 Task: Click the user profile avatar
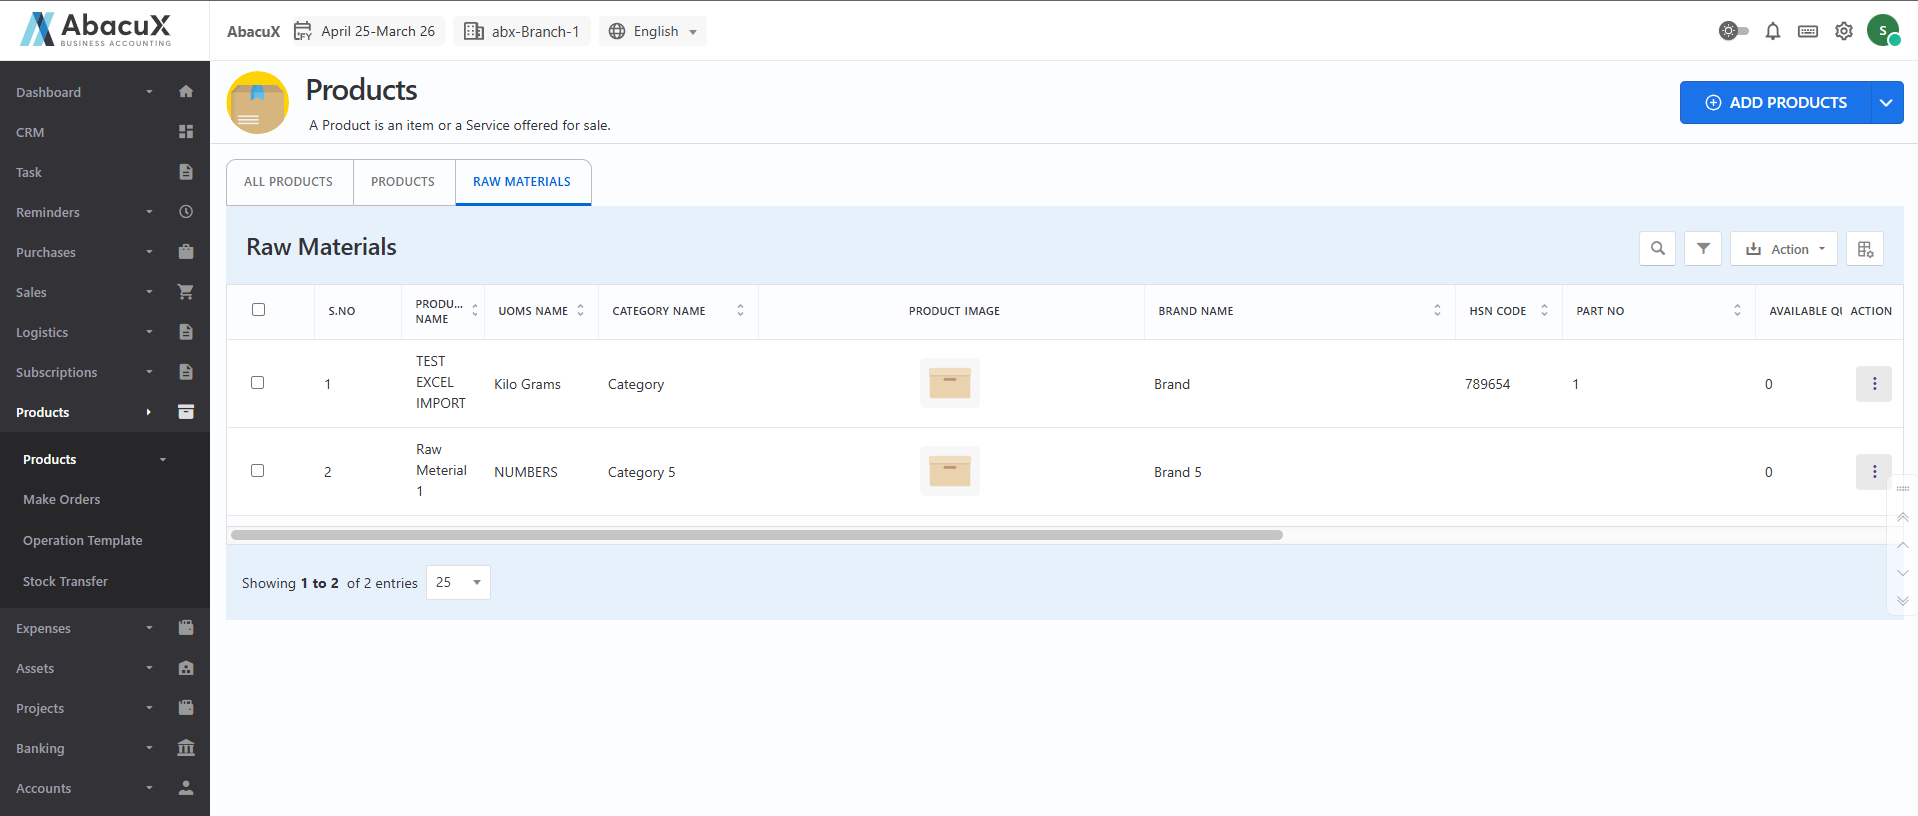click(x=1883, y=31)
